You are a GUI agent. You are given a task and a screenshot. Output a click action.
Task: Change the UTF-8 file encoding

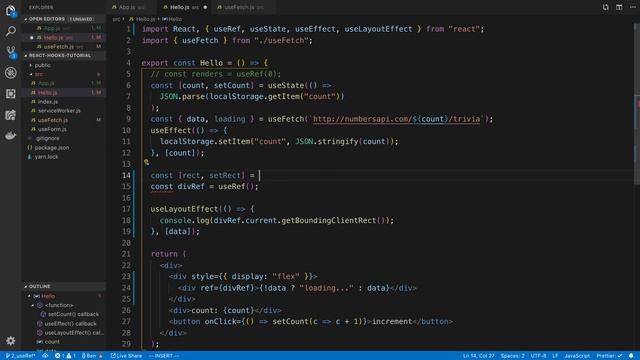coord(538,356)
